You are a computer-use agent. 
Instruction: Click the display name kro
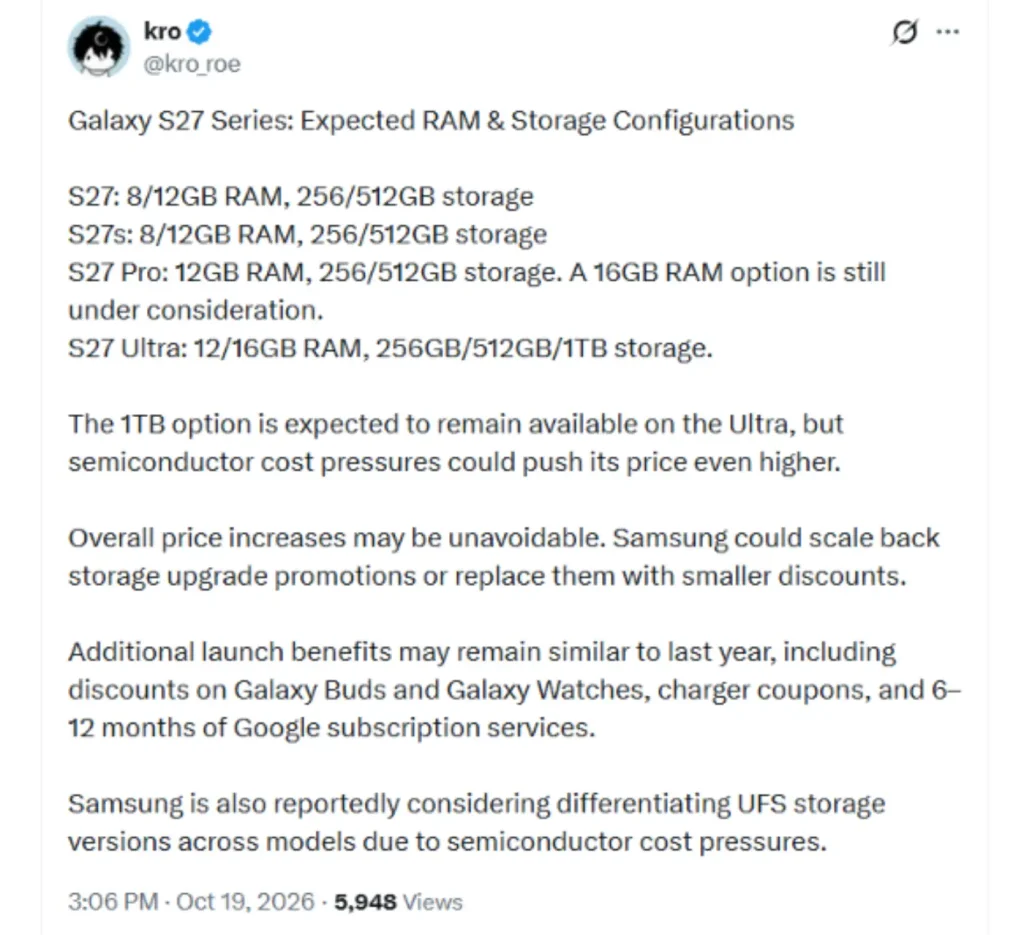click(x=162, y=31)
